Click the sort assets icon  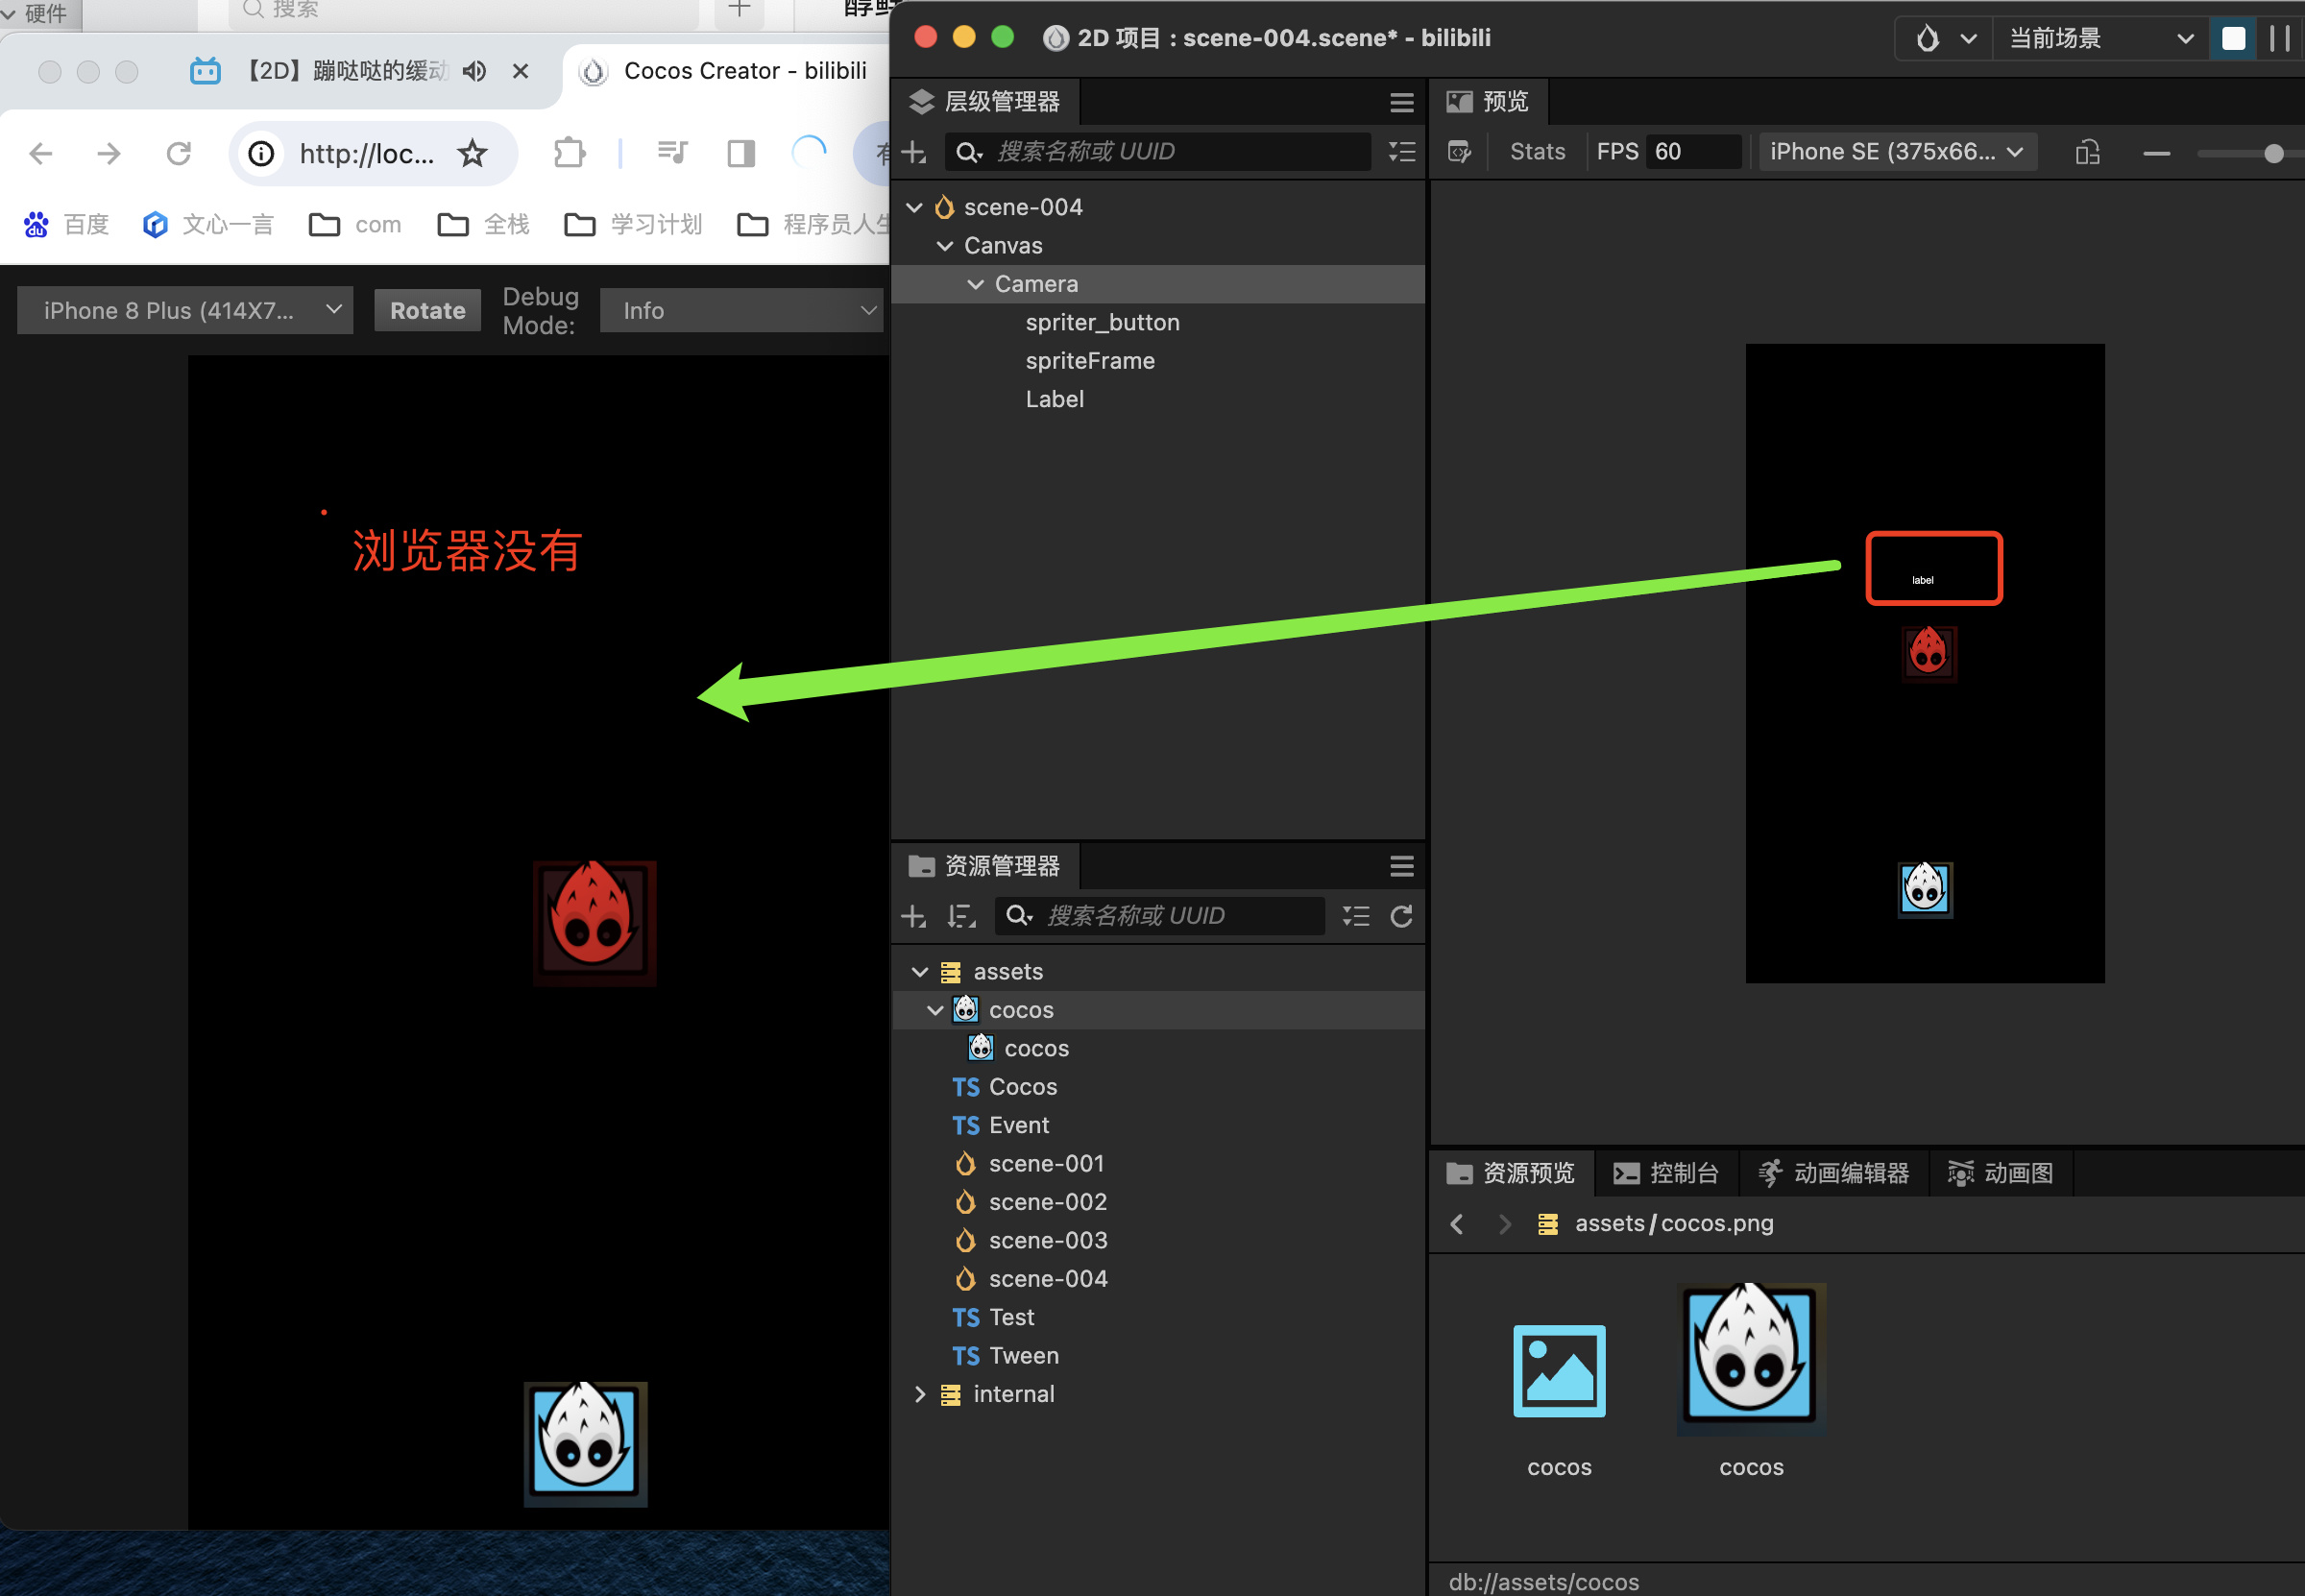(x=961, y=916)
